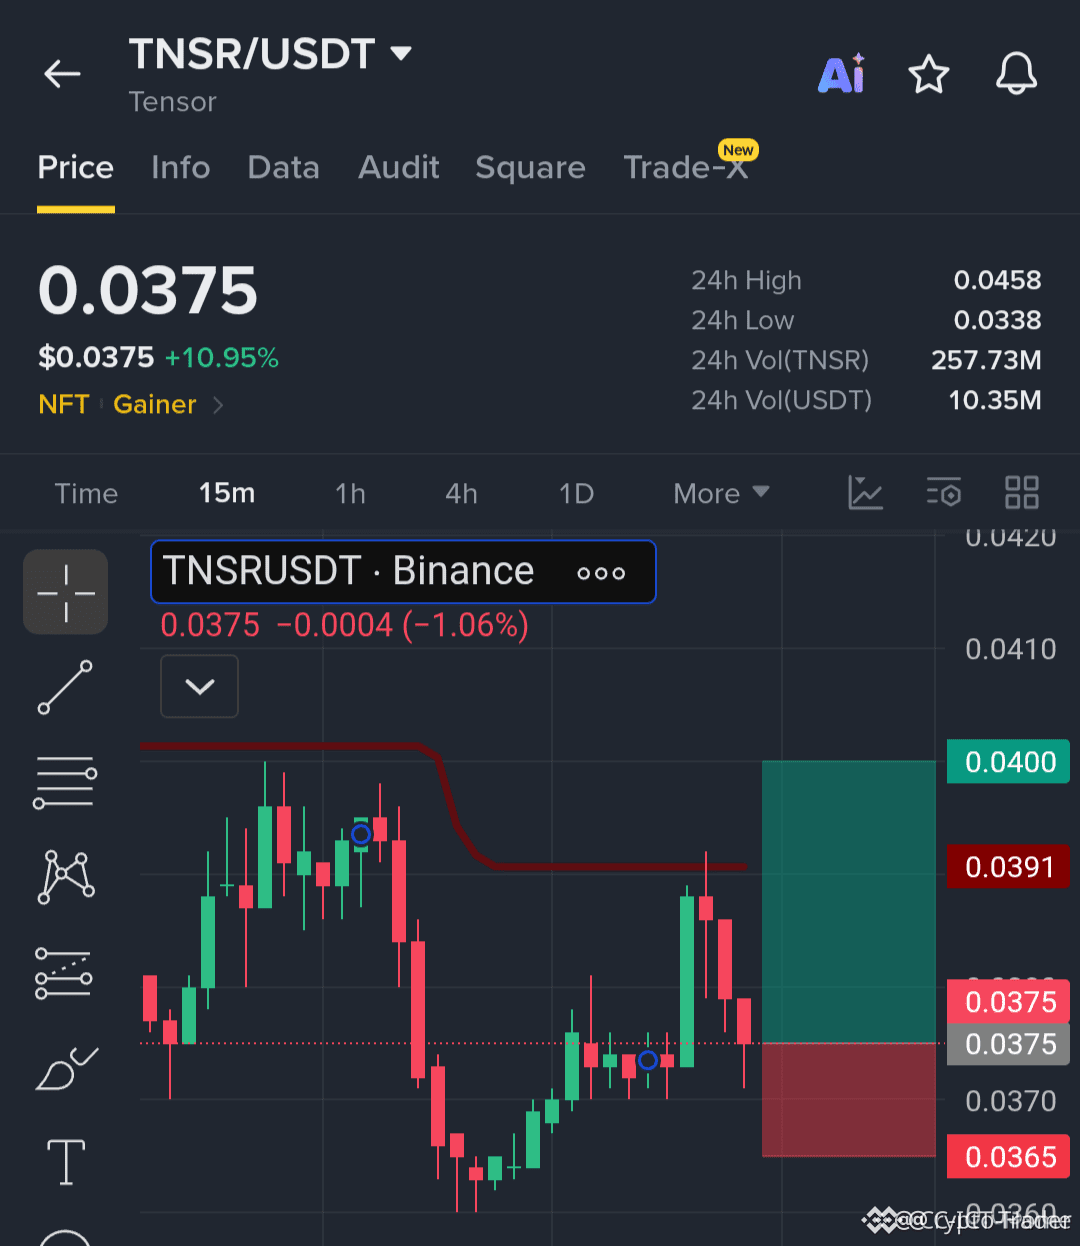
Task: Switch to the Price tab
Action: tap(76, 167)
